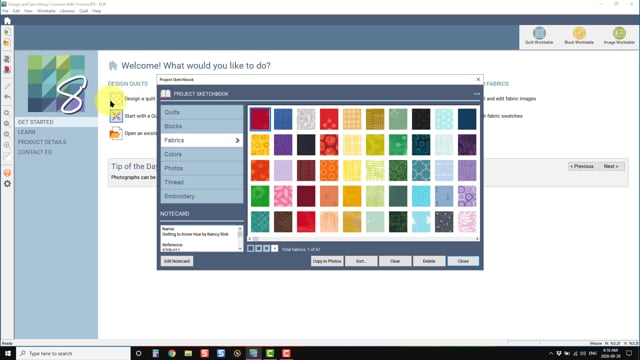Click the Previous tip button
Image resolution: width=640 pixels, height=360 pixels.
coord(582,166)
